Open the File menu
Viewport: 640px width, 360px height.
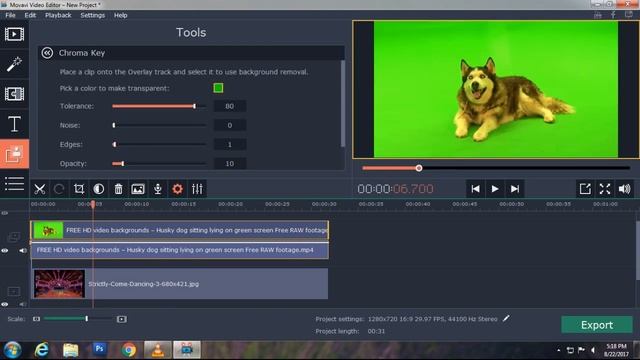10,15
